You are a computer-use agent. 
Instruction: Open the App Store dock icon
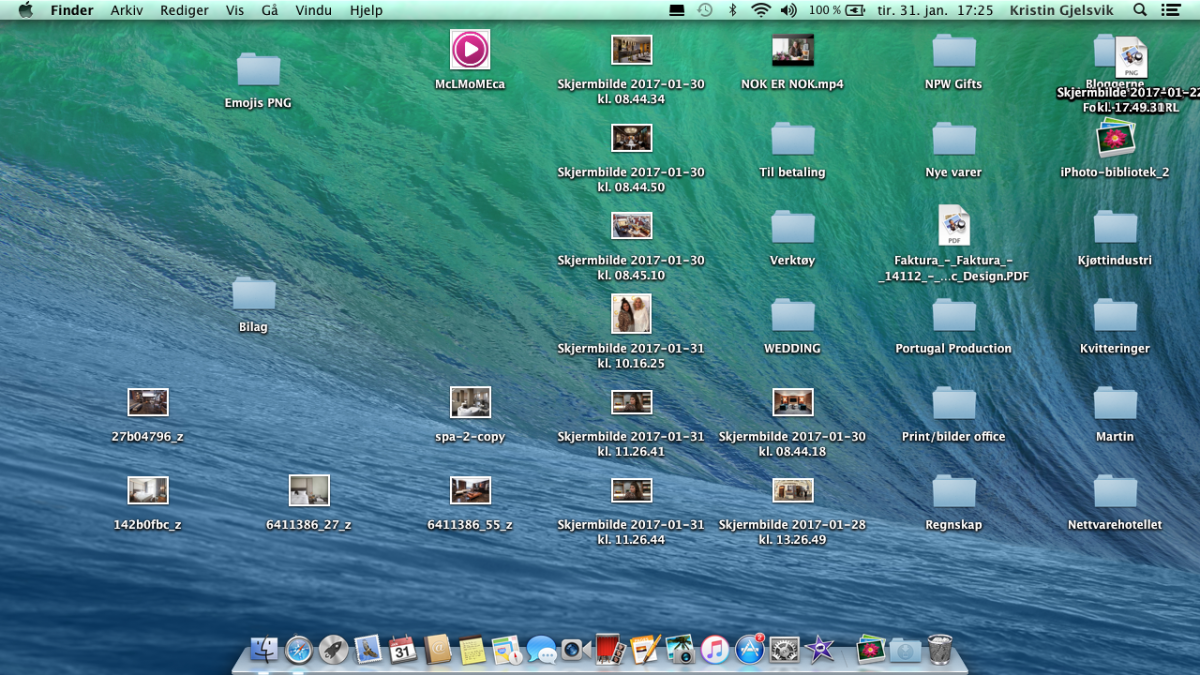pos(749,650)
